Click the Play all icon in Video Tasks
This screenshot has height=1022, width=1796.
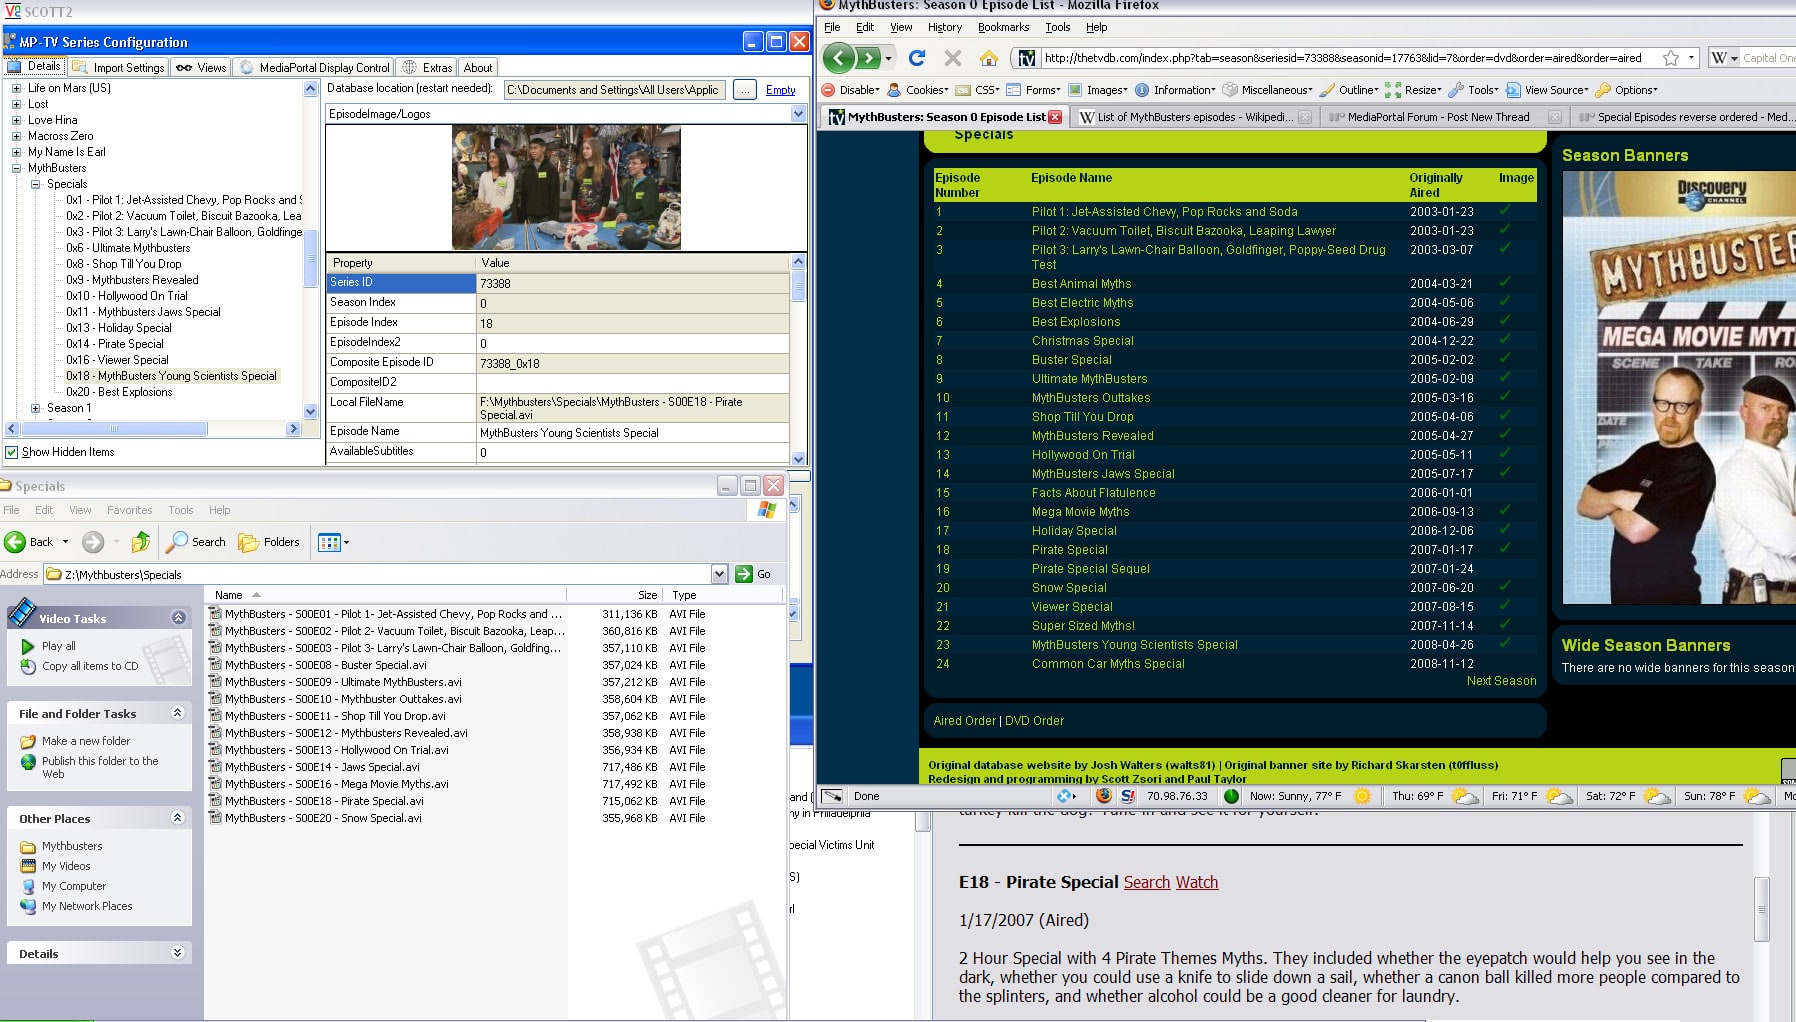[x=28, y=646]
